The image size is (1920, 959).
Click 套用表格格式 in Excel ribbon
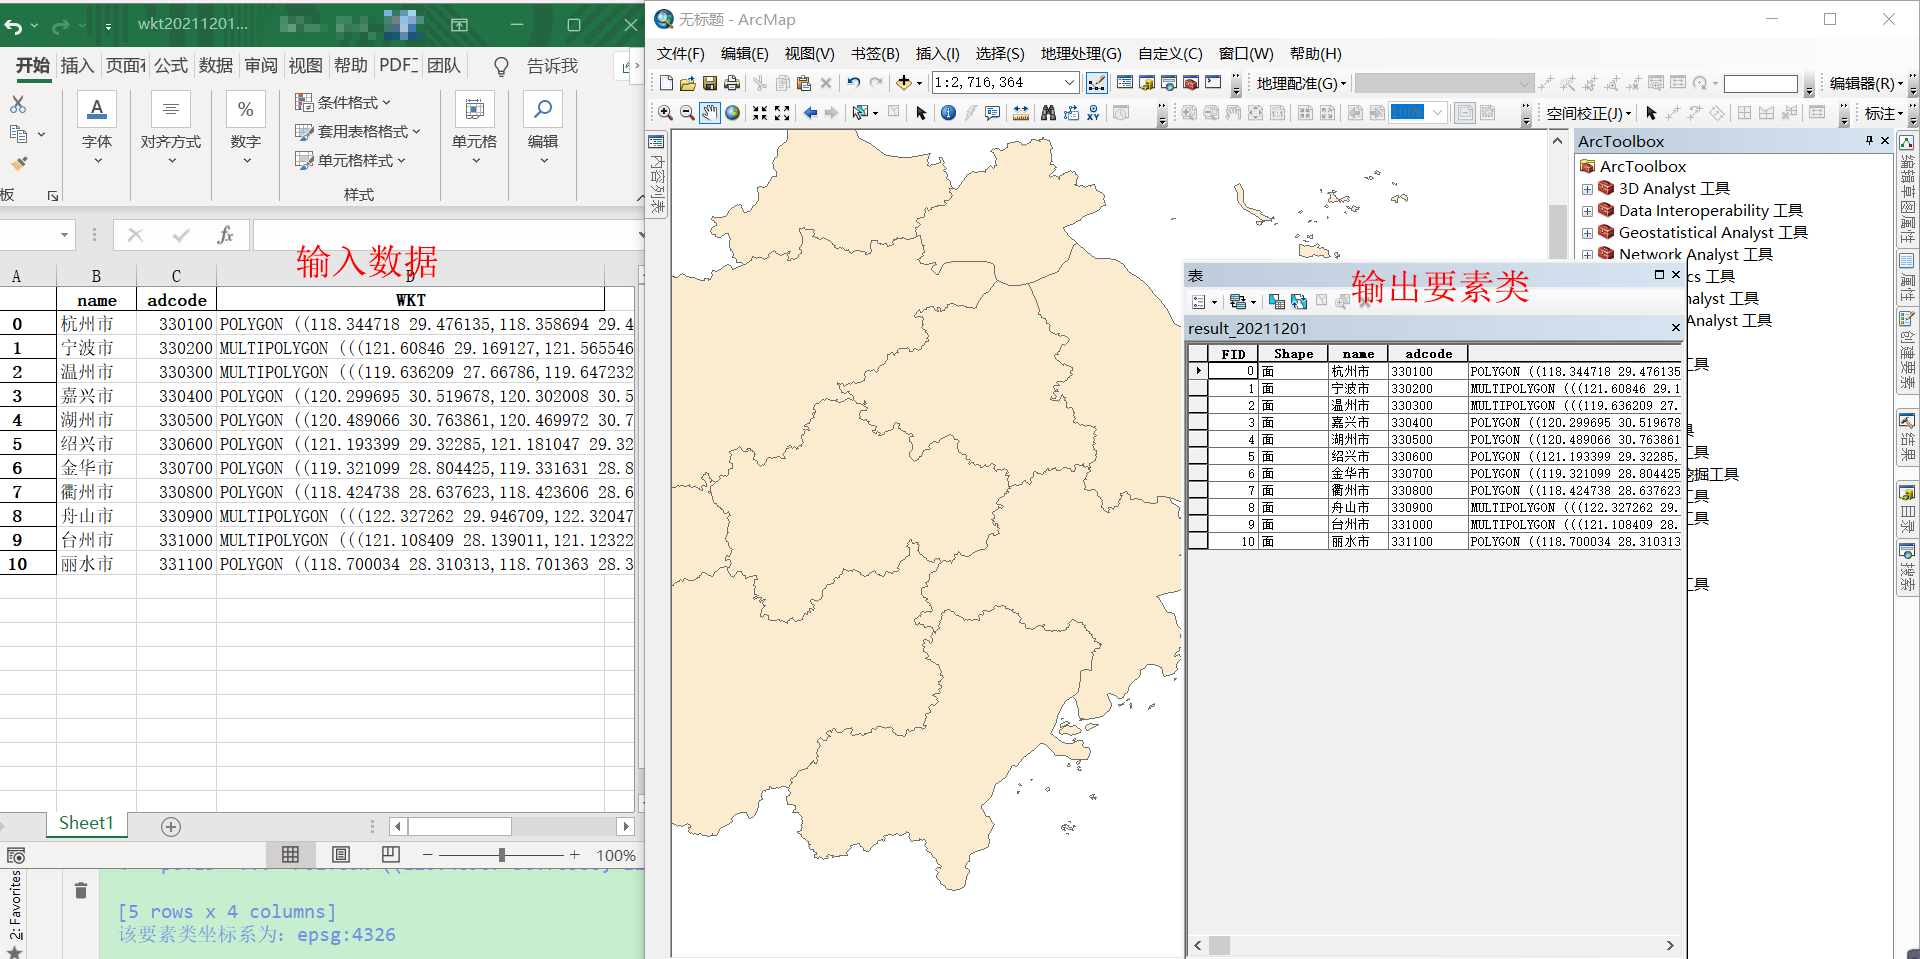coord(357,131)
